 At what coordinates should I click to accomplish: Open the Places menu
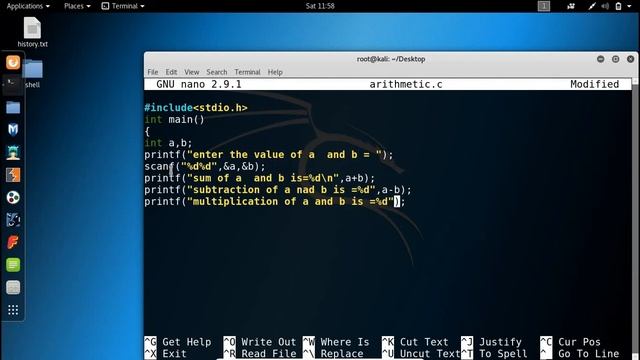(x=77, y=6)
